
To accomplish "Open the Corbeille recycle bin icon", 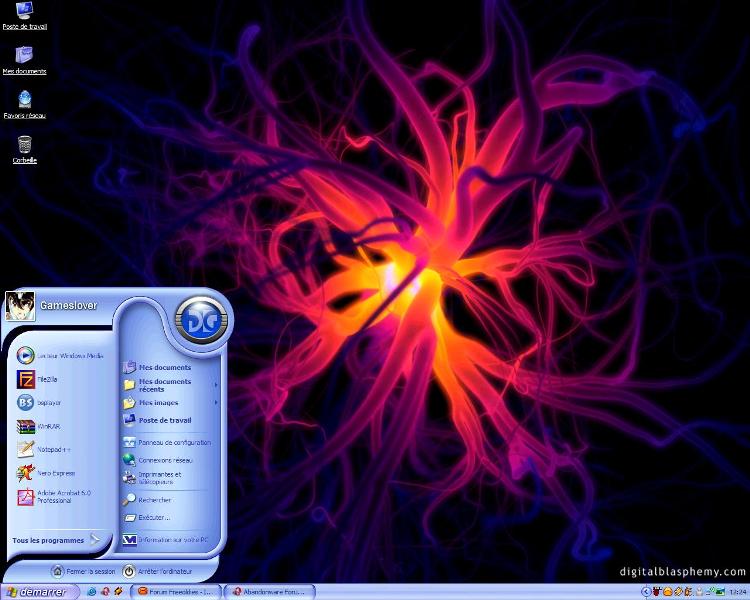I will tap(24, 149).
